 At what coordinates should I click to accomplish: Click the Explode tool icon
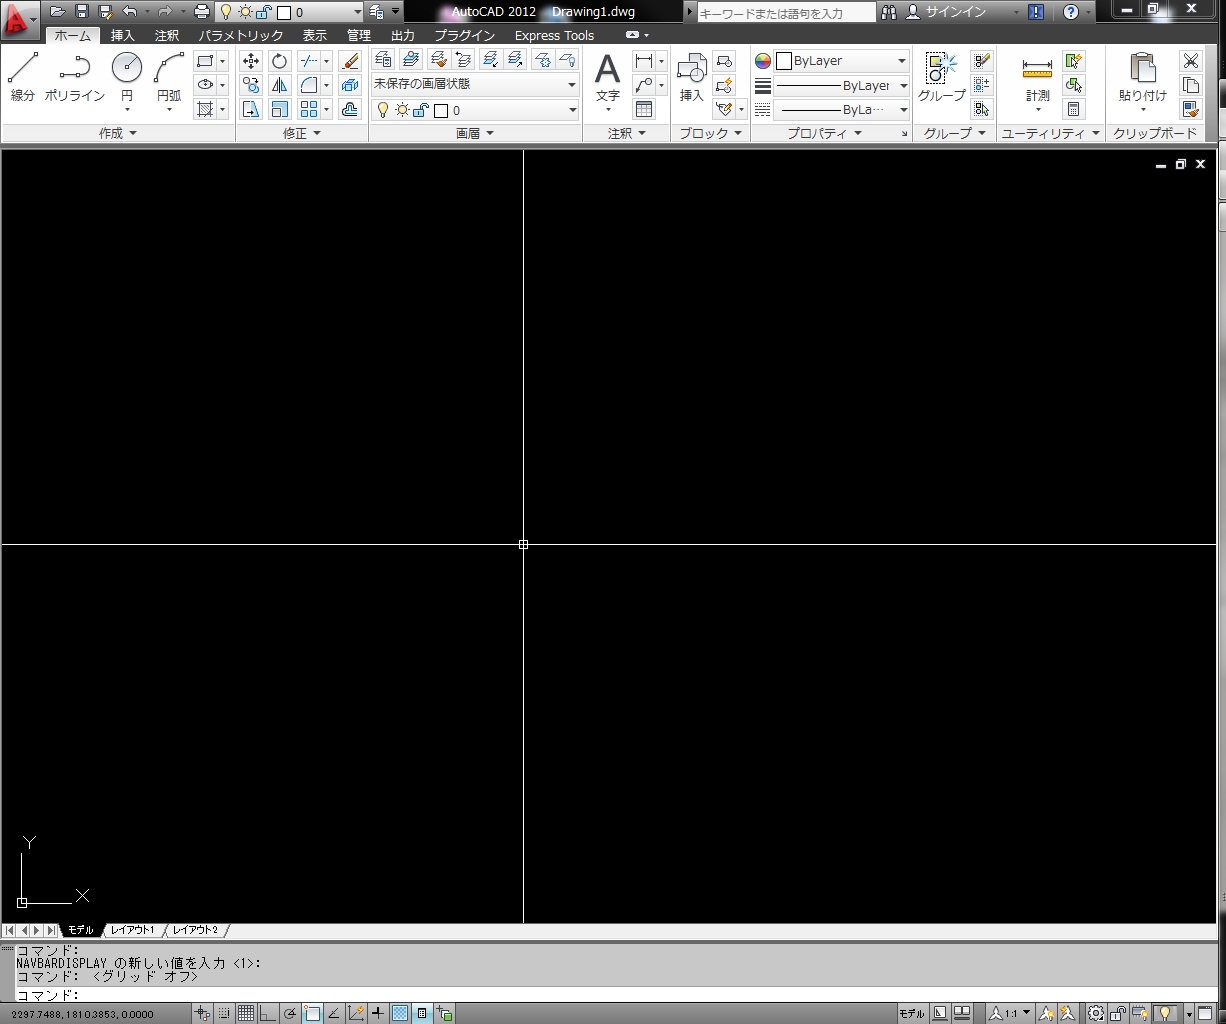click(350, 85)
